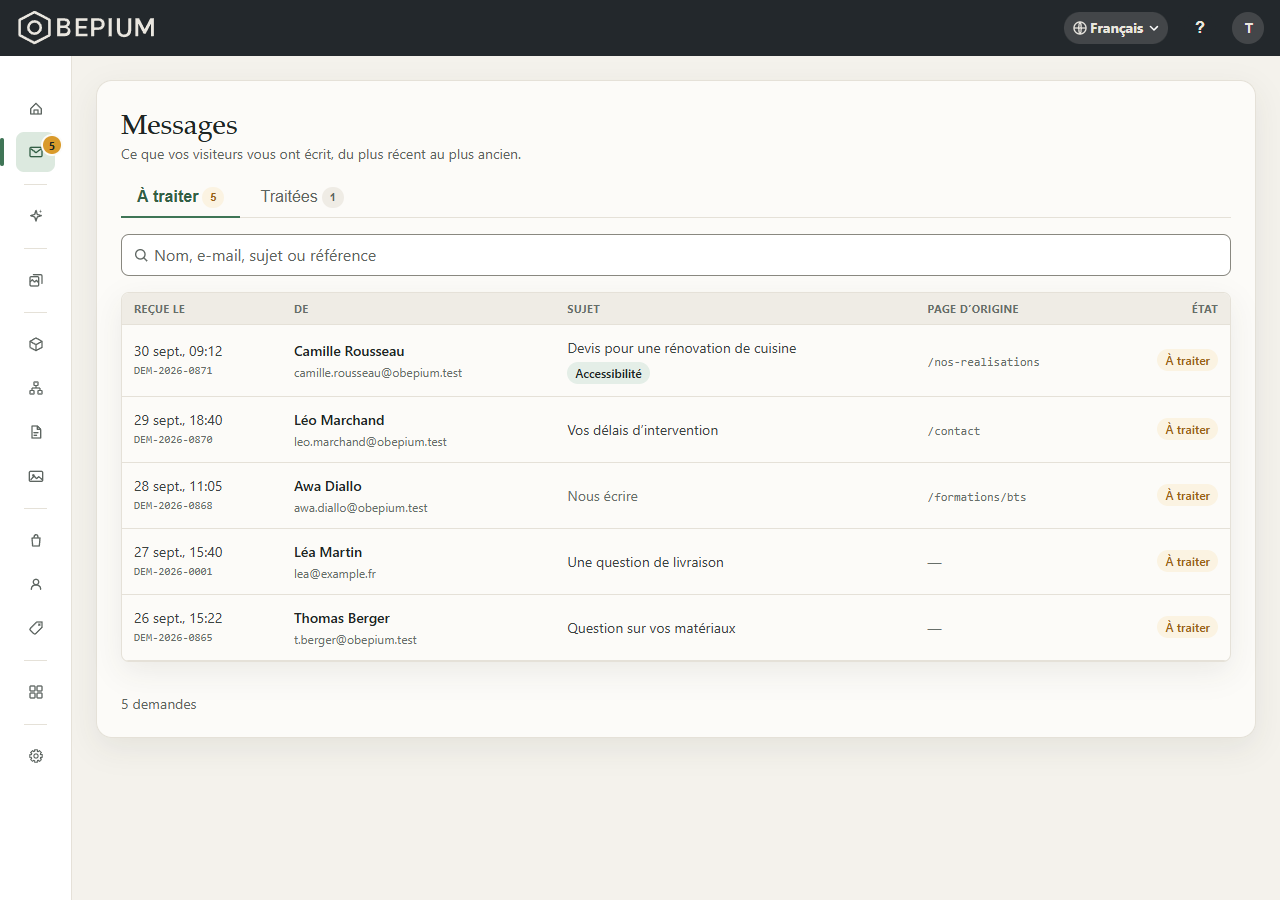Switch to the Traitées tab

pos(302,197)
